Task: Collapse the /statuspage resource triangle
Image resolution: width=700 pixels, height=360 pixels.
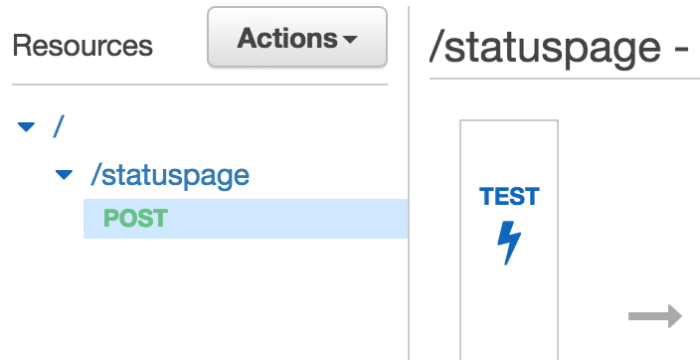Action: 64,175
